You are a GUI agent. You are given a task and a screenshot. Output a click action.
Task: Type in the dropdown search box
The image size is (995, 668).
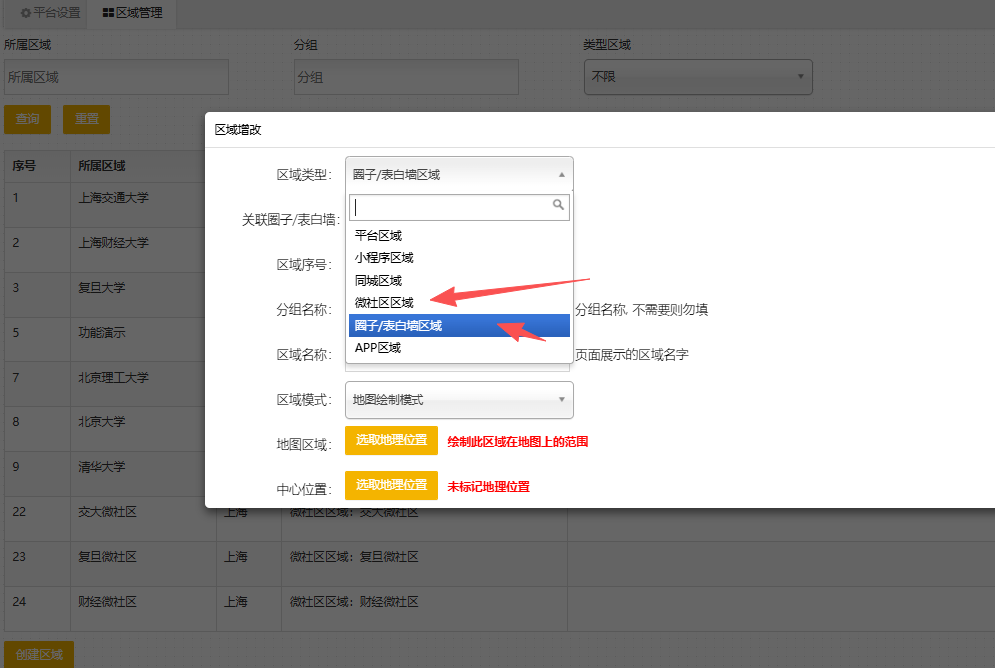click(x=452, y=206)
